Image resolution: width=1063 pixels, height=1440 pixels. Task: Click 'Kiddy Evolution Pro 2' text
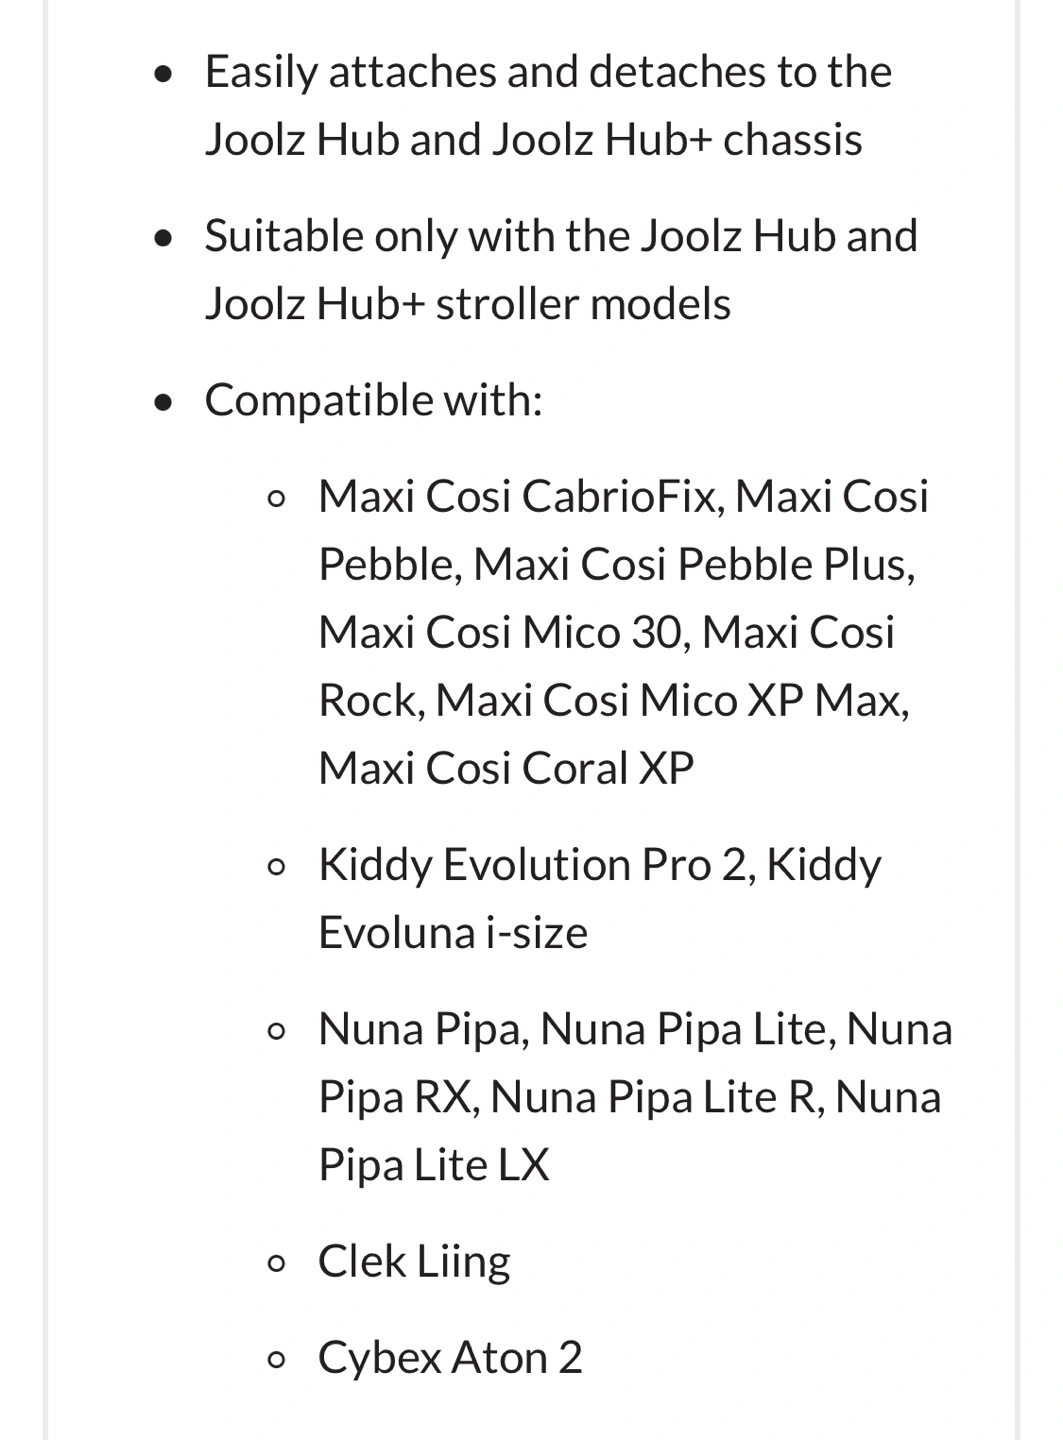tap(538, 866)
